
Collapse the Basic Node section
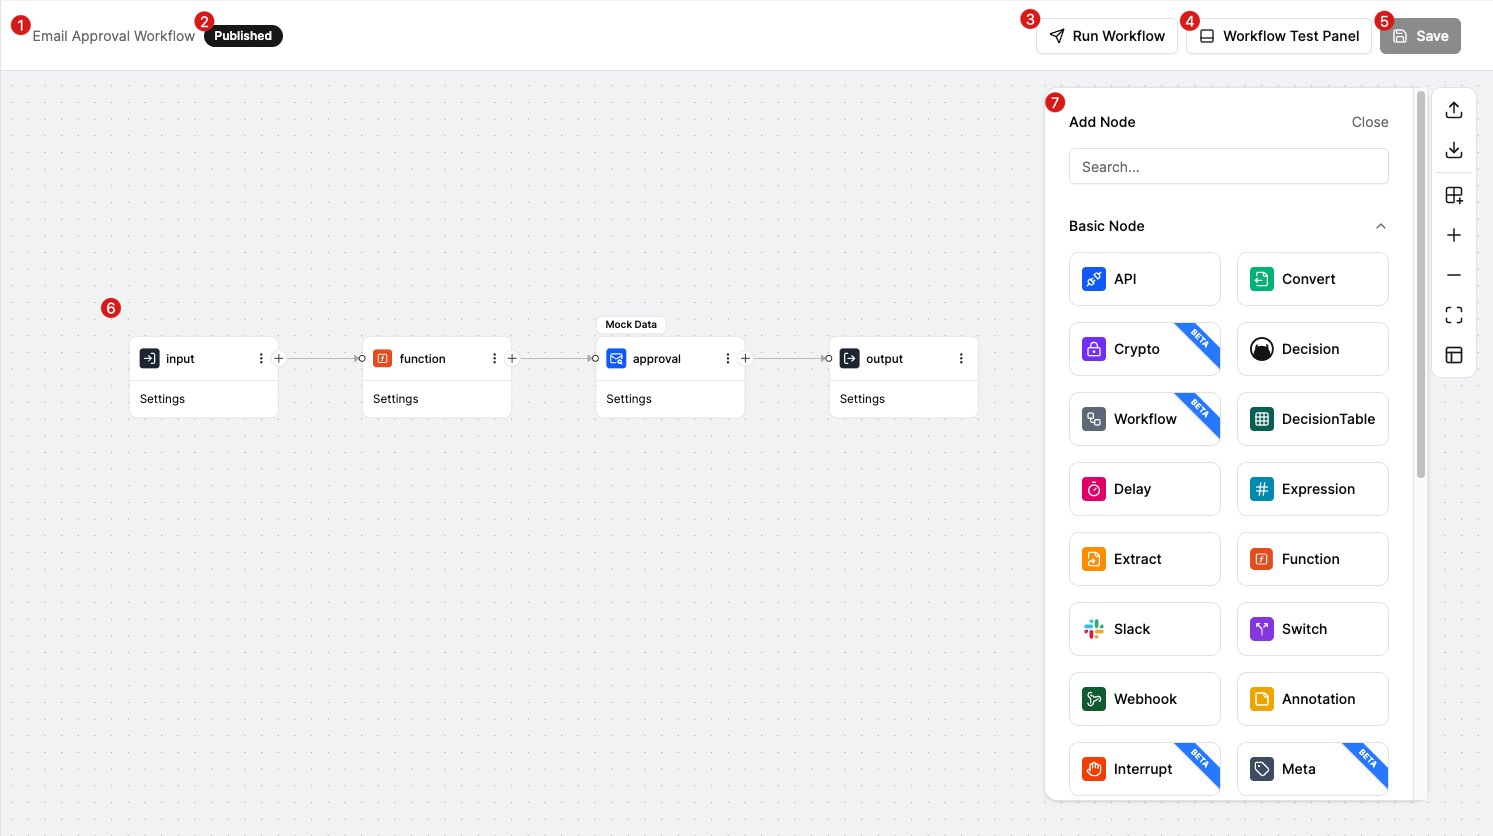[x=1381, y=226]
